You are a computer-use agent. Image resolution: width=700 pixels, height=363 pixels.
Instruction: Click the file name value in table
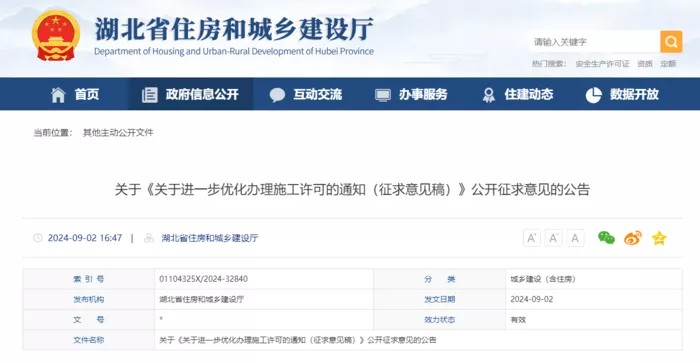click(297, 340)
